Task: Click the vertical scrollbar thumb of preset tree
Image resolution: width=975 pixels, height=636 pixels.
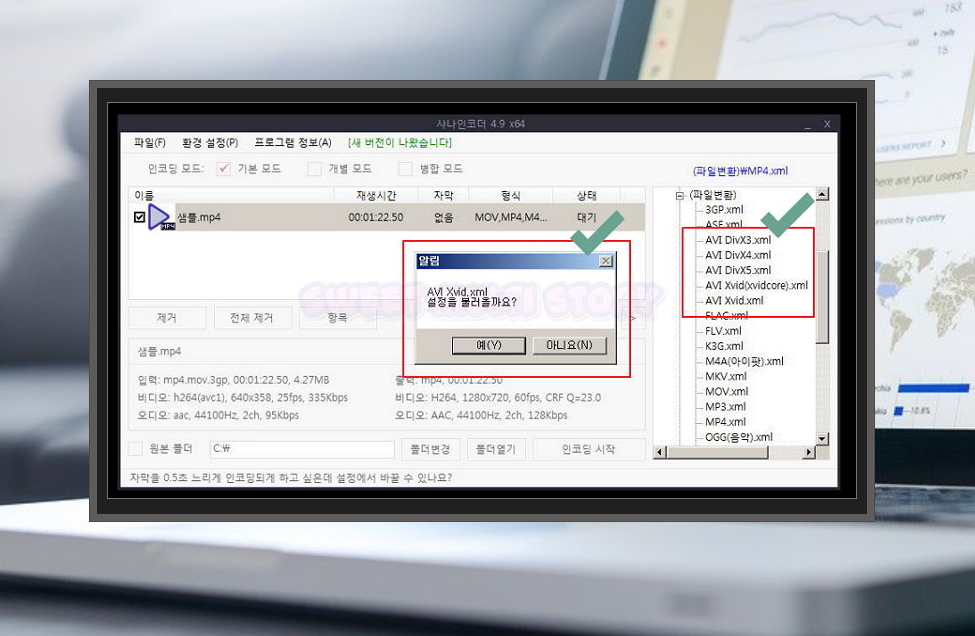Action: click(822, 297)
